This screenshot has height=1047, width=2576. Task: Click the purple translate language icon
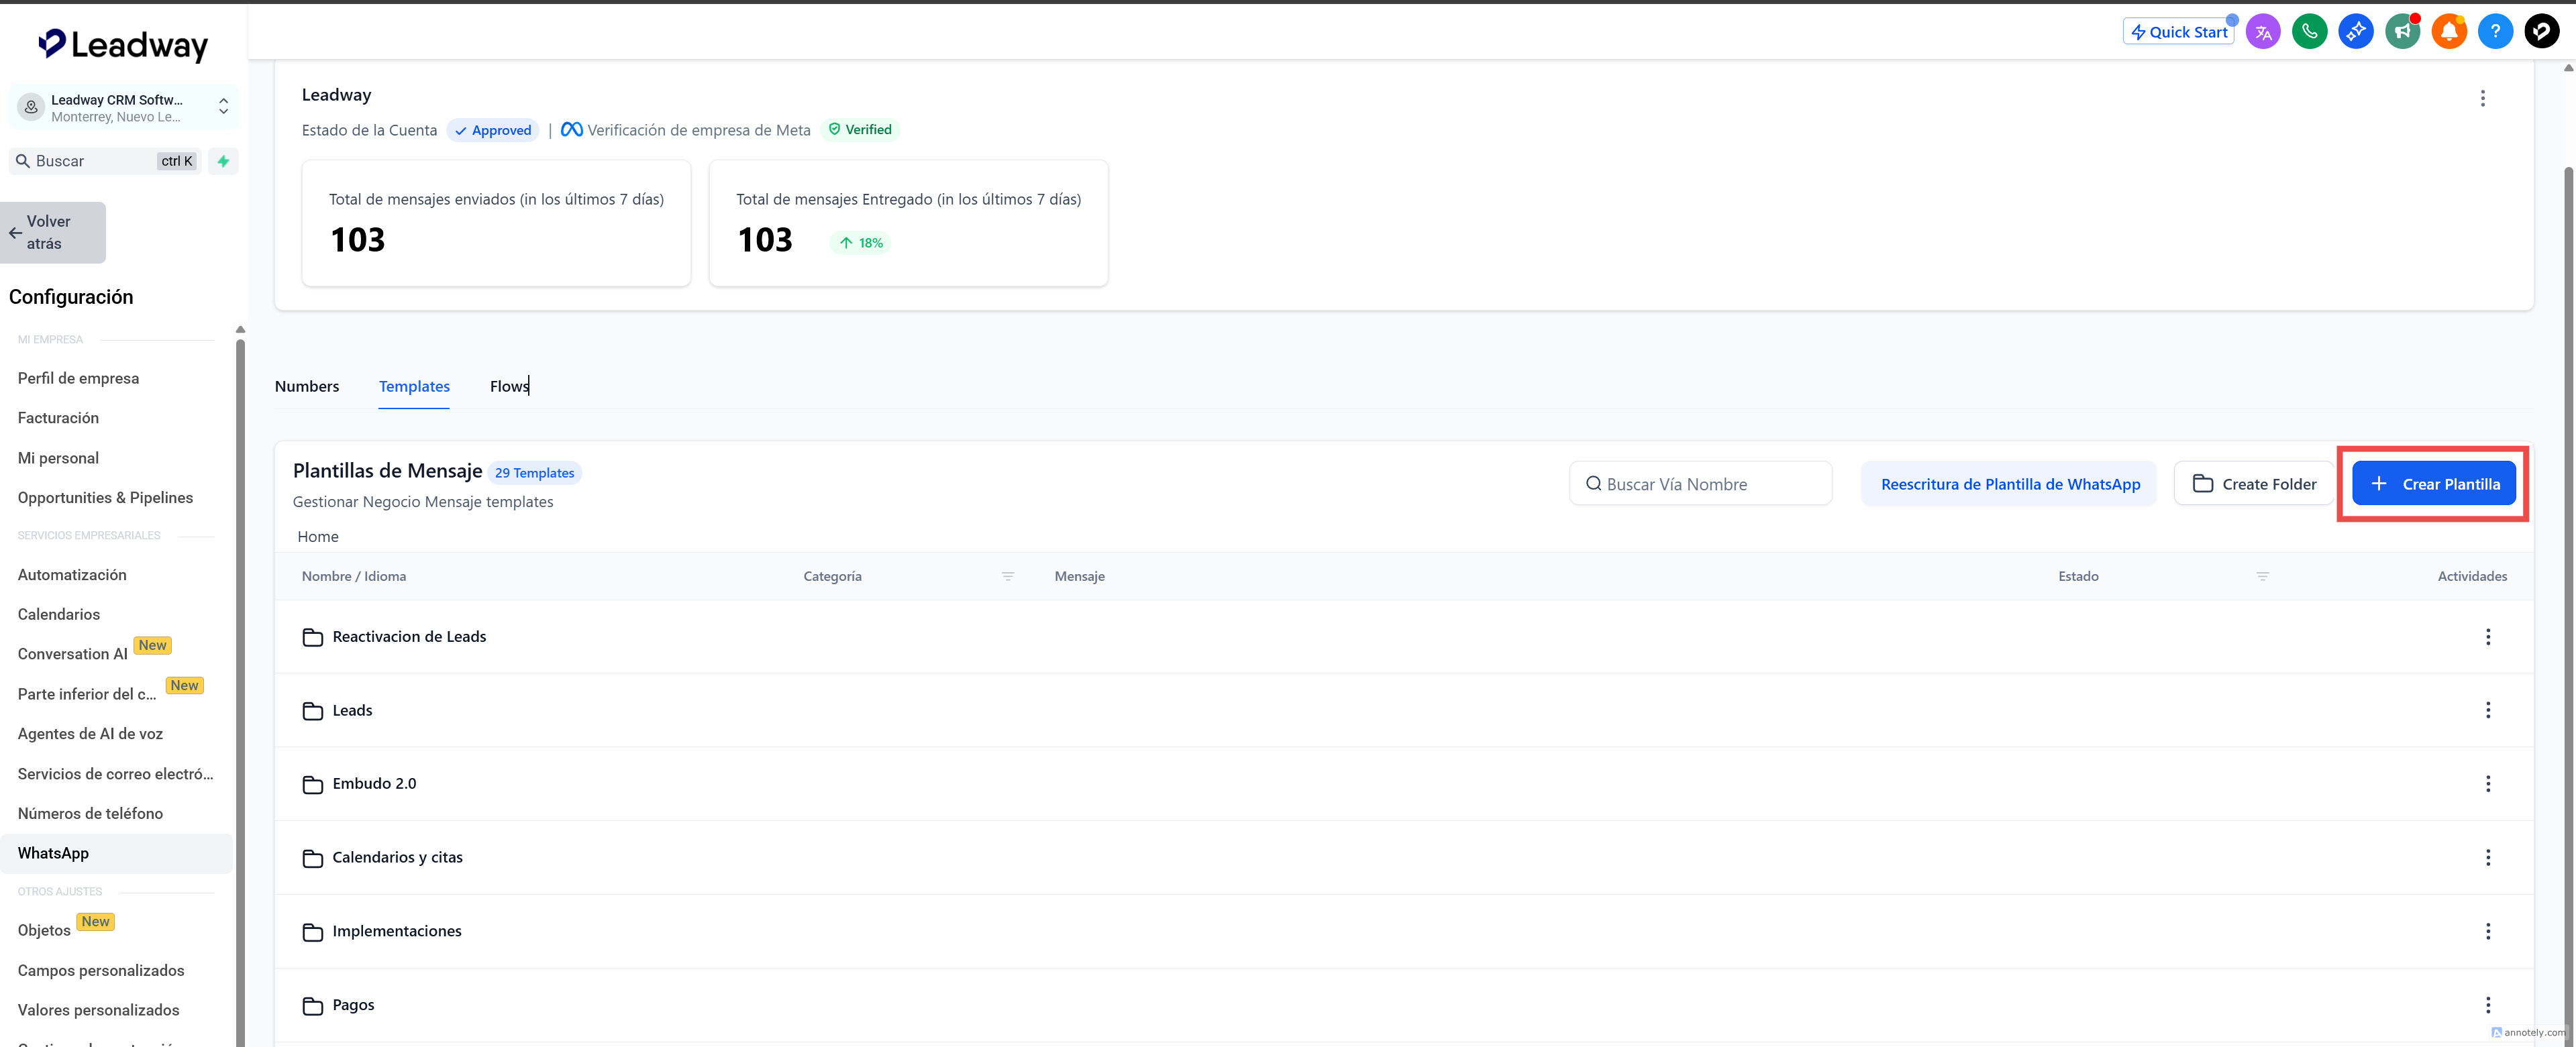pyautogui.click(x=2263, y=32)
